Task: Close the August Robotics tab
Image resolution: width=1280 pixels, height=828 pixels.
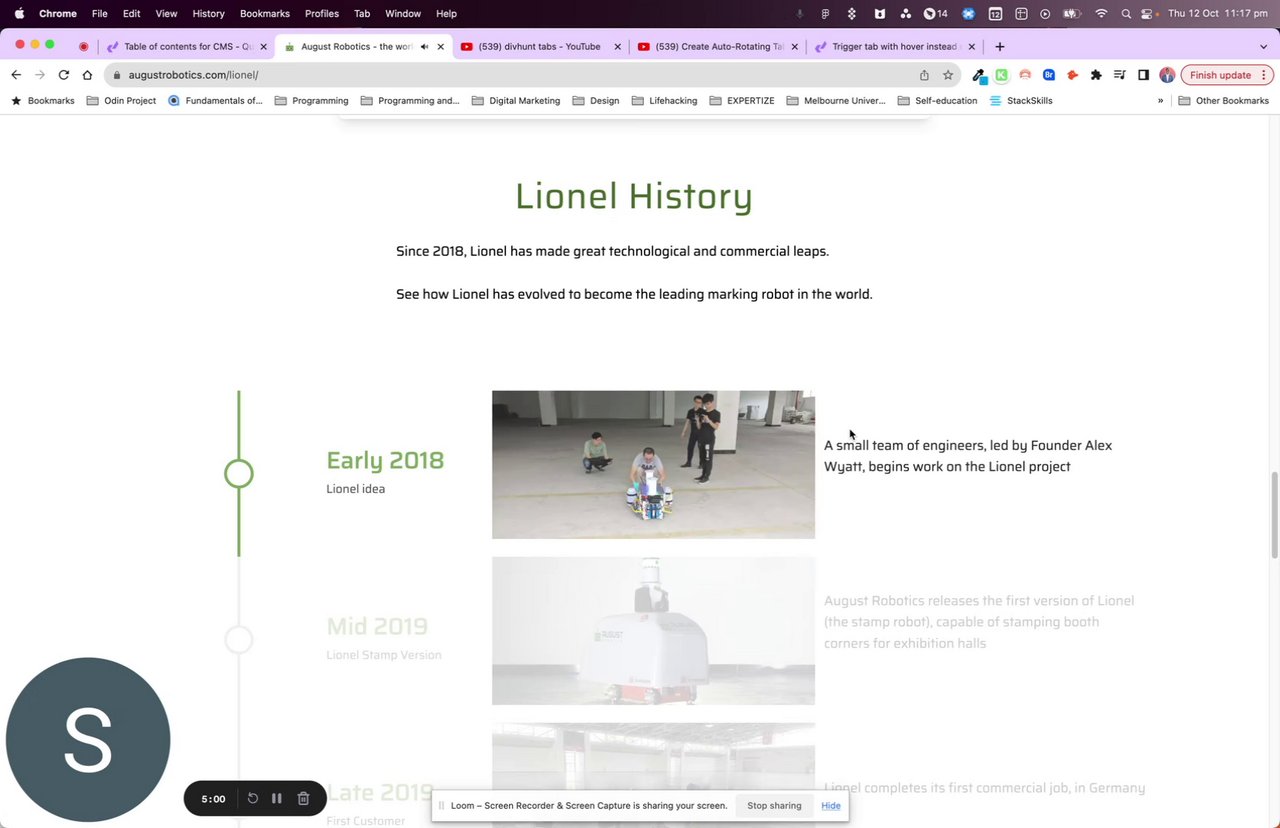Action: pos(440,46)
